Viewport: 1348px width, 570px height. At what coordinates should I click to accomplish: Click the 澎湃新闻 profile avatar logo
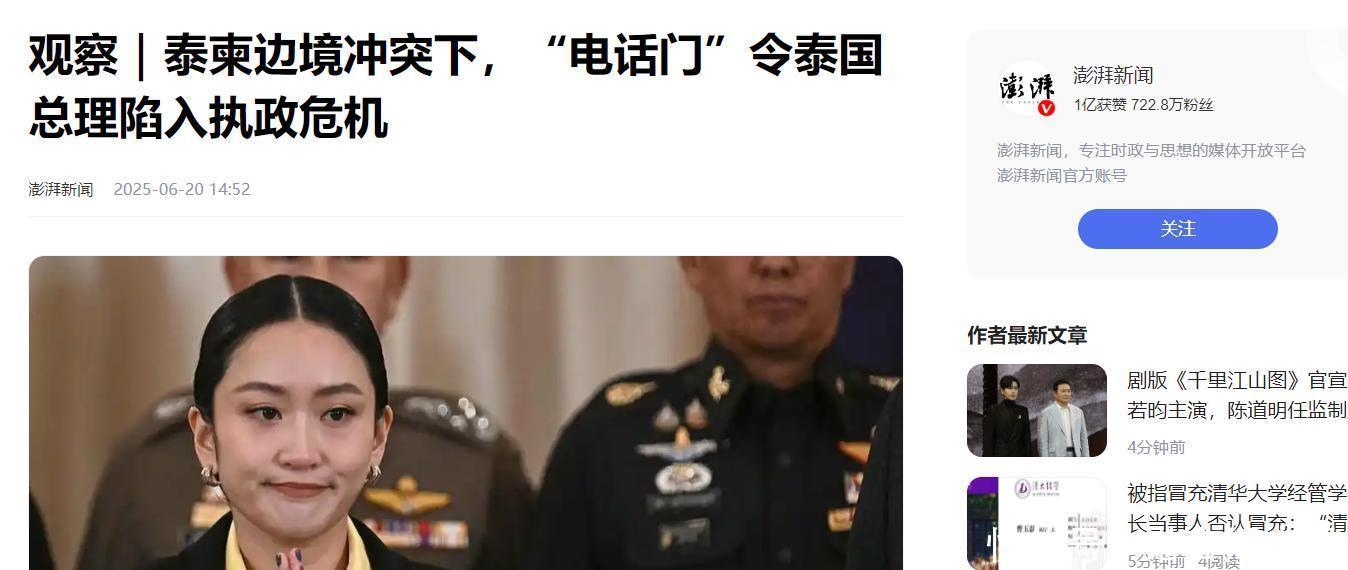(1027, 88)
